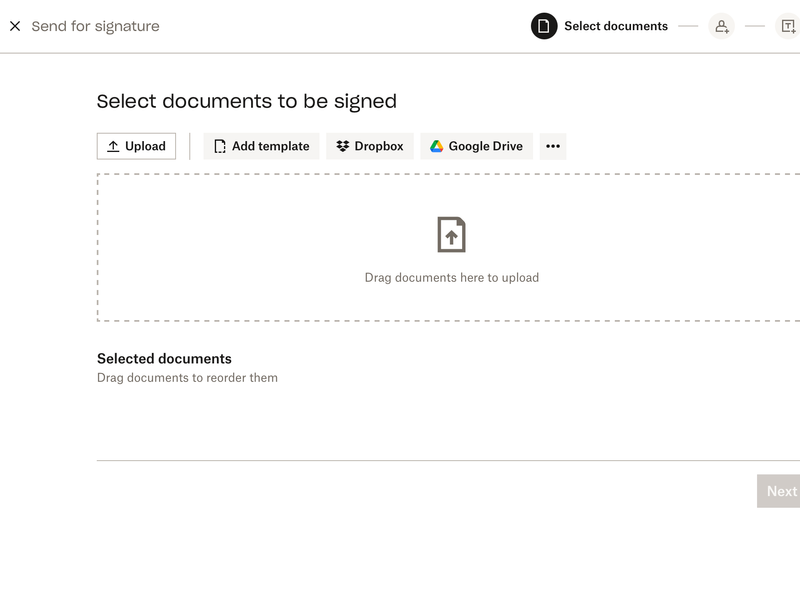Click the Google Drive logo icon

437,146
